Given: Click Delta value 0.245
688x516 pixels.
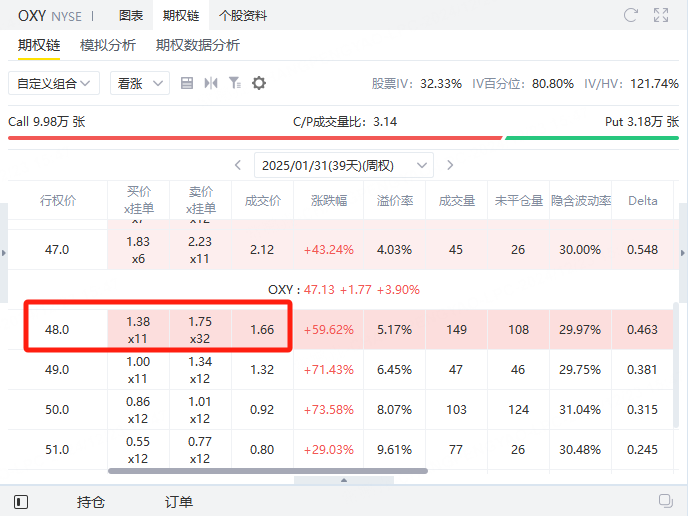Looking at the screenshot, I should (x=642, y=449).
